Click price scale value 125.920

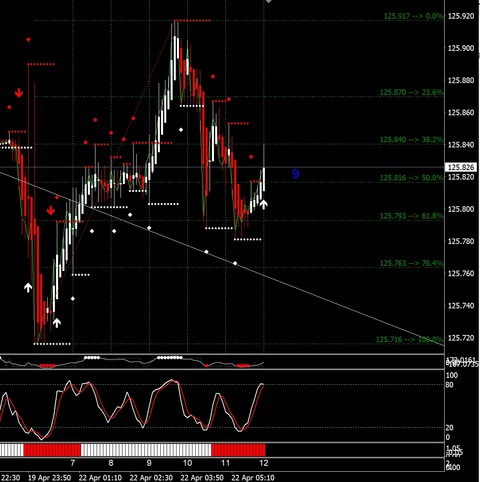[x=461, y=16]
